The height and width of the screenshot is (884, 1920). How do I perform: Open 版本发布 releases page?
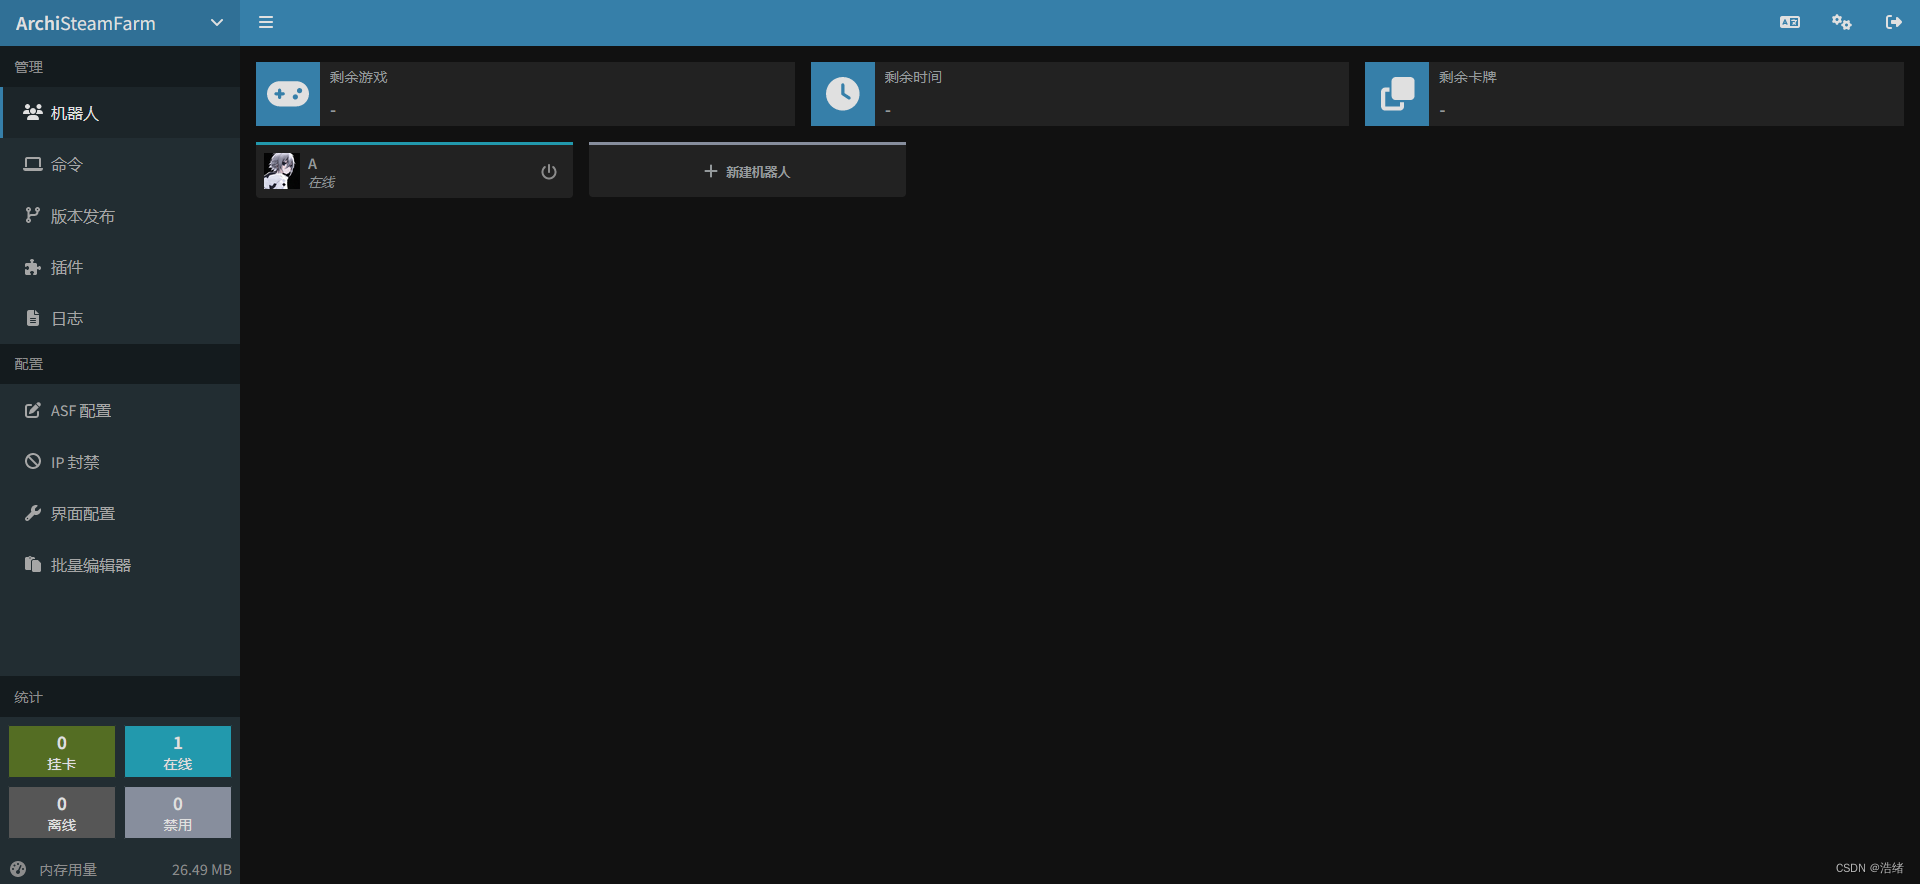point(82,216)
